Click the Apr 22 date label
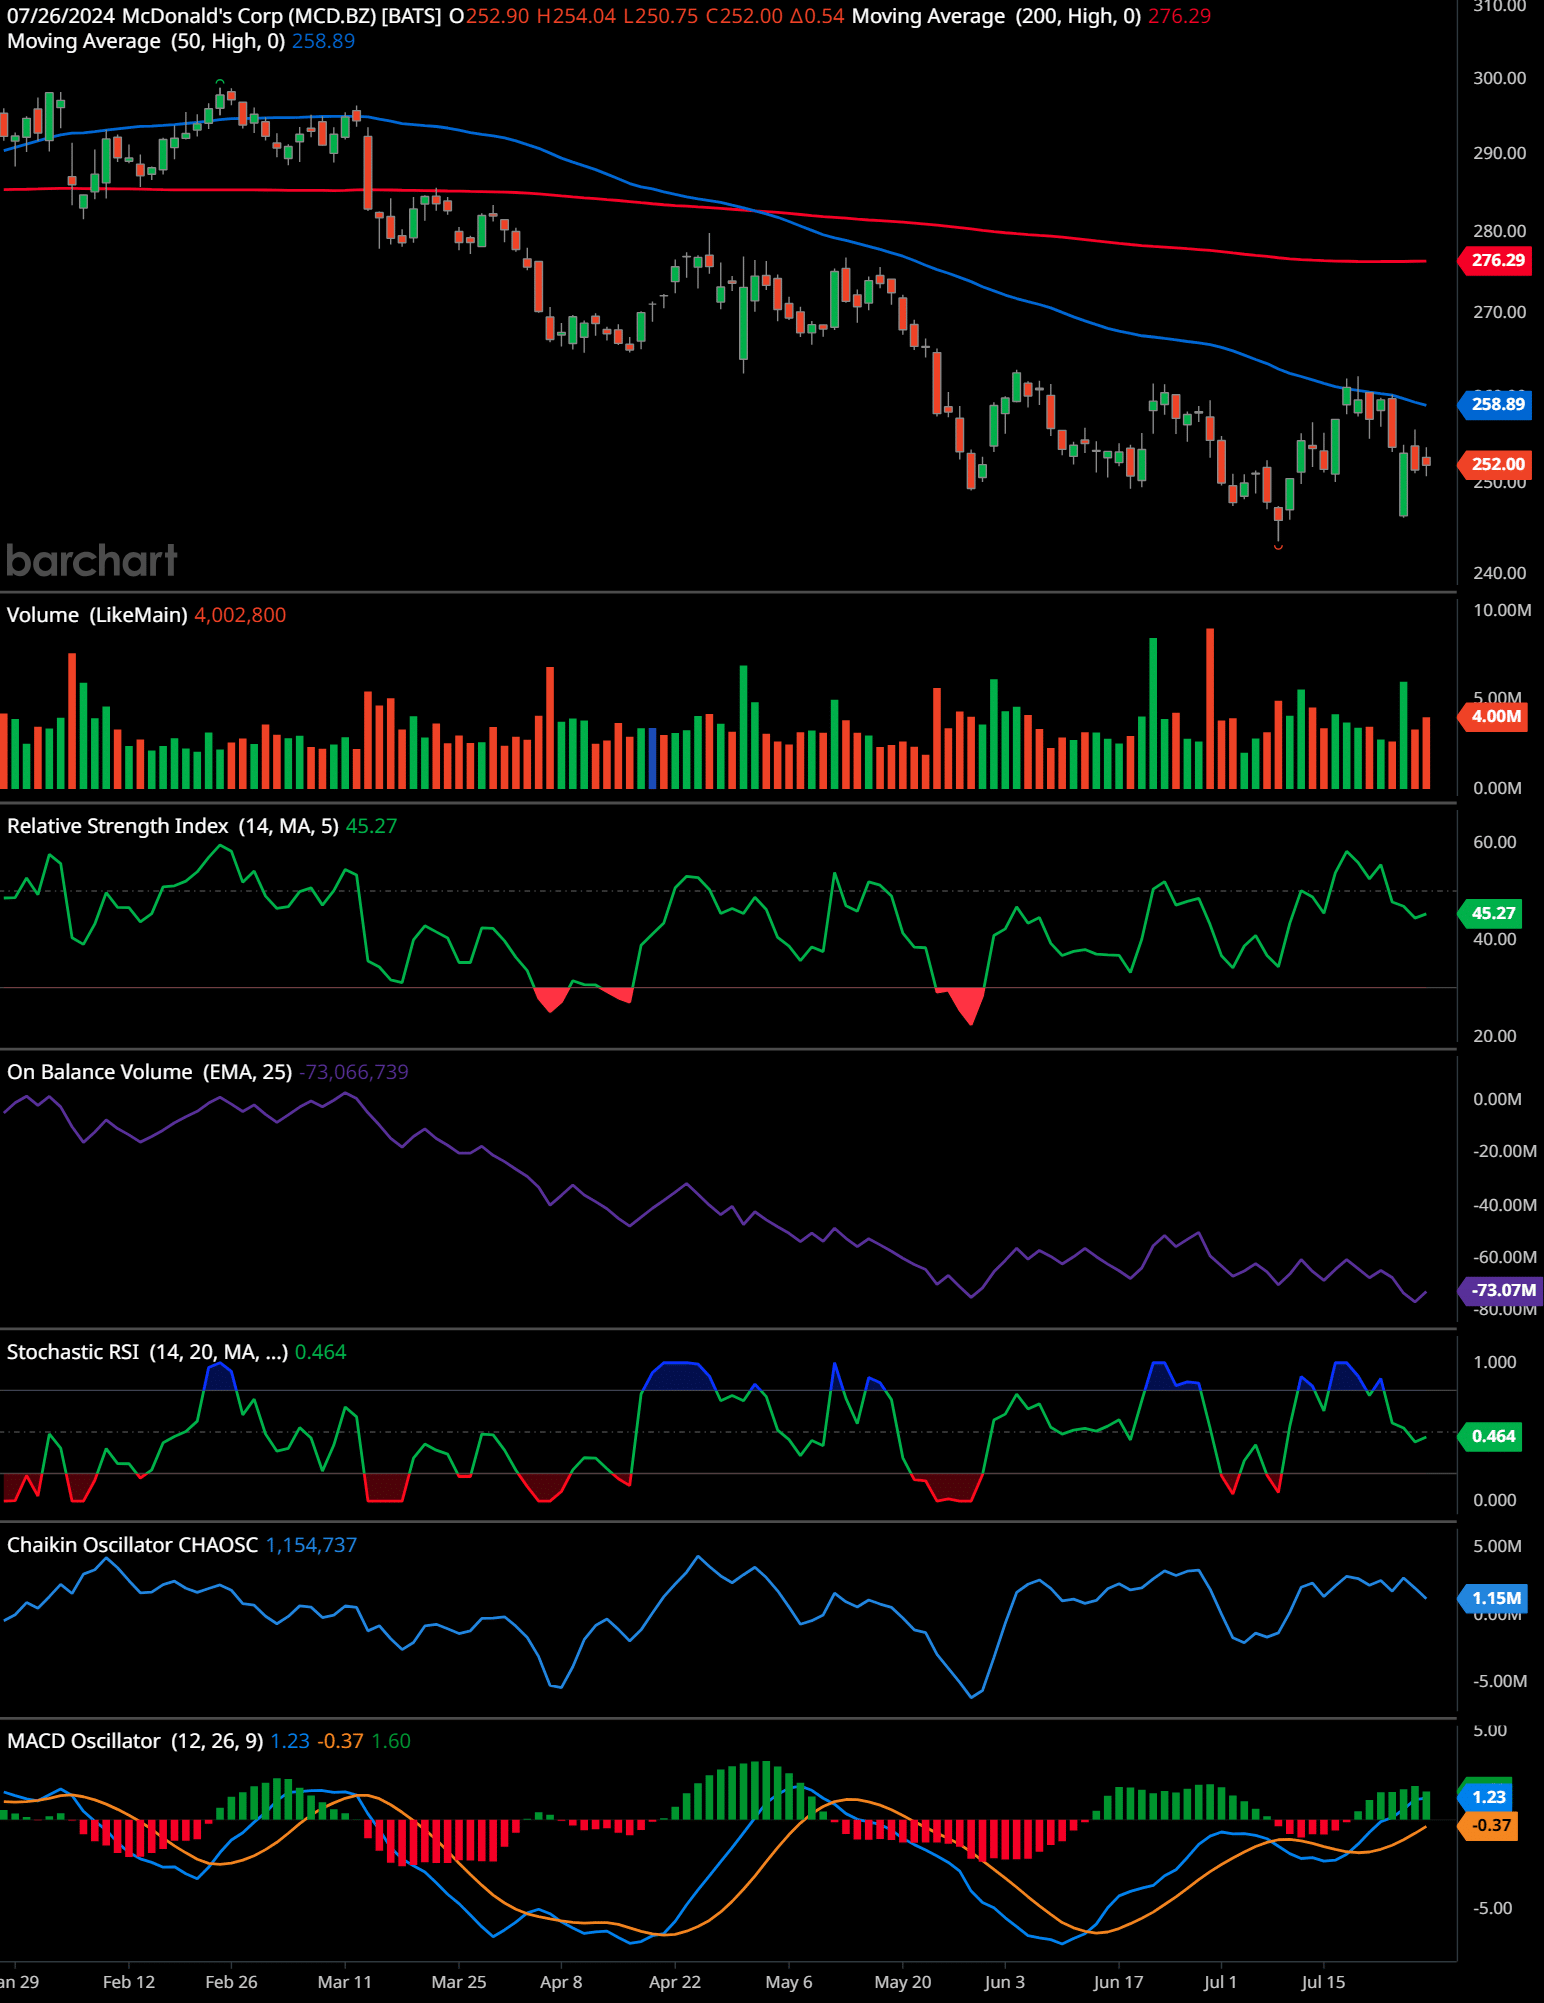Image resolution: width=1544 pixels, height=2003 pixels. pos(675,1982)
